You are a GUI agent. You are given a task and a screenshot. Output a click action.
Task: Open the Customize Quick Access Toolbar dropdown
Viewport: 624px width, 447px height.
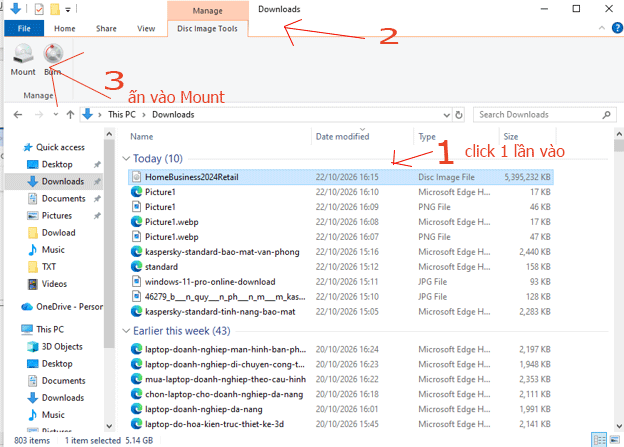pos(68,10)
